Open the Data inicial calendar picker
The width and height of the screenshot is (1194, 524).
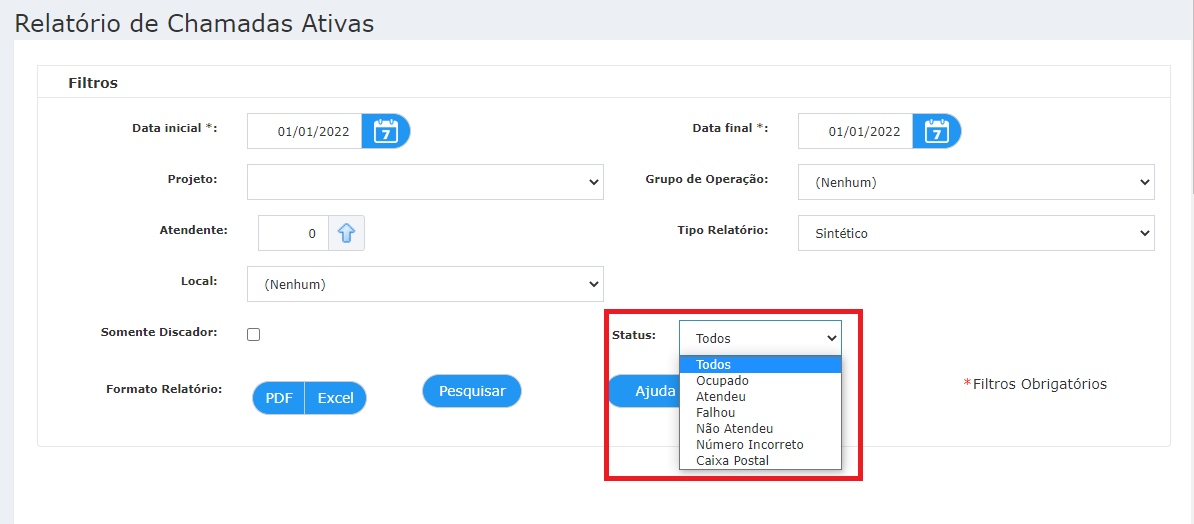[x=385, y=132]
